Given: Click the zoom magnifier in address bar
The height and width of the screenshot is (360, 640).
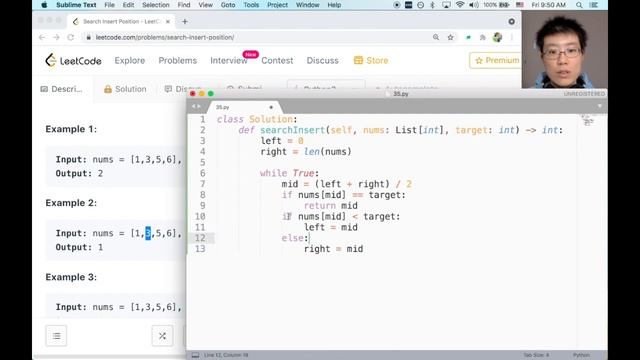Looking at the screenshot, I should [436, 37].
